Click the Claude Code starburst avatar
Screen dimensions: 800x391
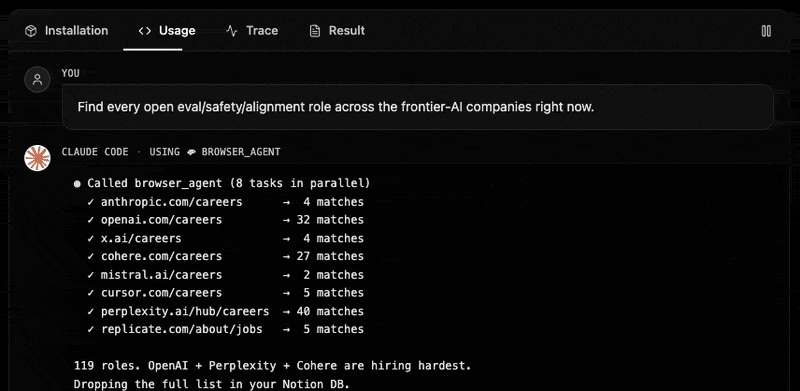[x=37, y=158]
